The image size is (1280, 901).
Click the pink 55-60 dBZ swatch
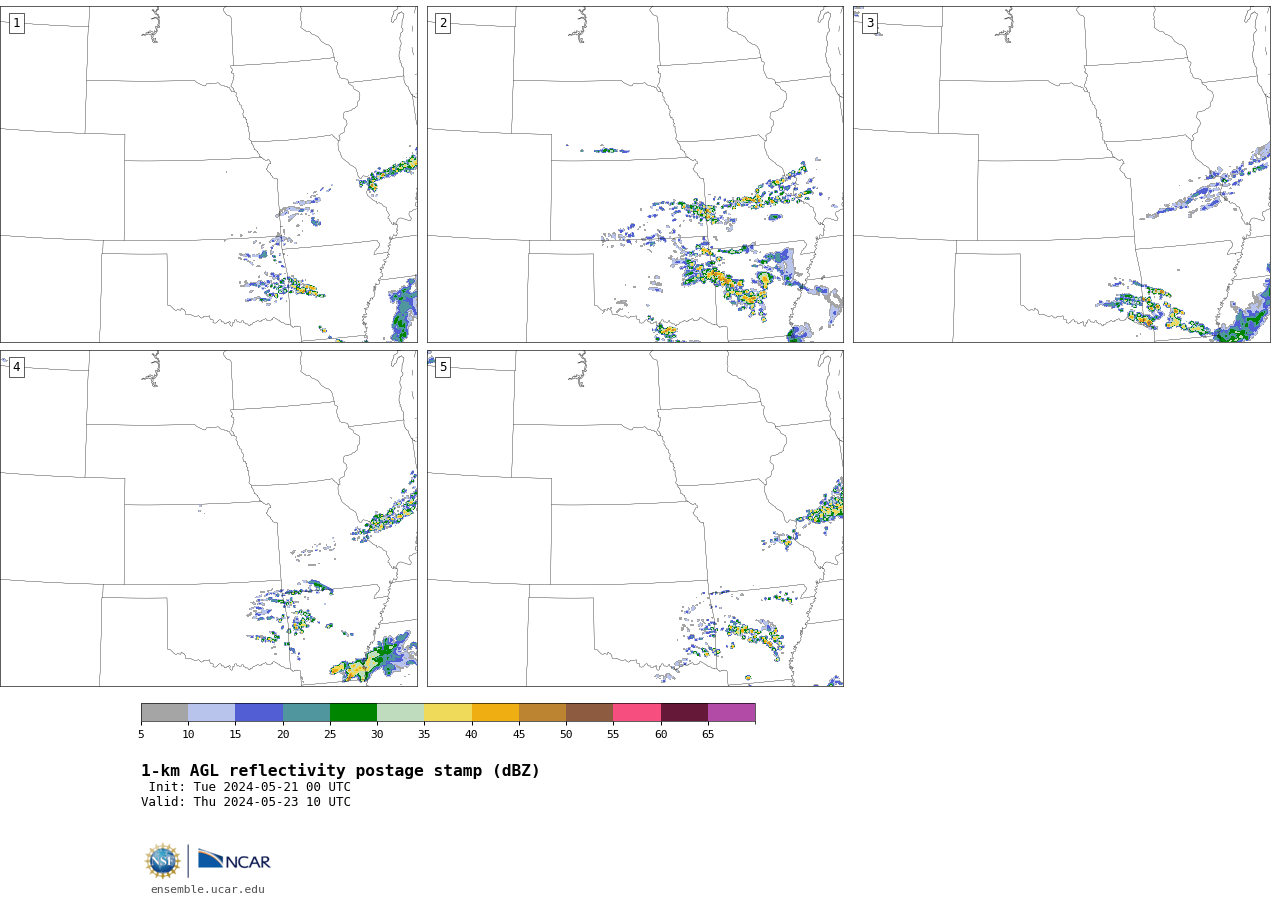point(637,713)
